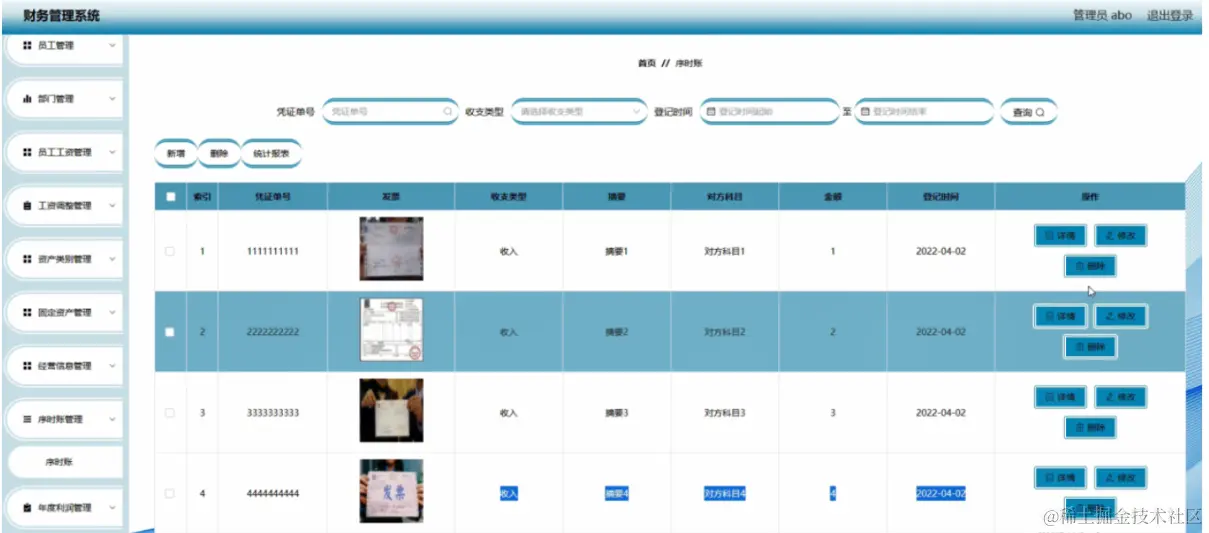Click the 退出登录 link
Viewport: 1209px width, 533px height.
pyautogui.click(x=1170, y=15)
